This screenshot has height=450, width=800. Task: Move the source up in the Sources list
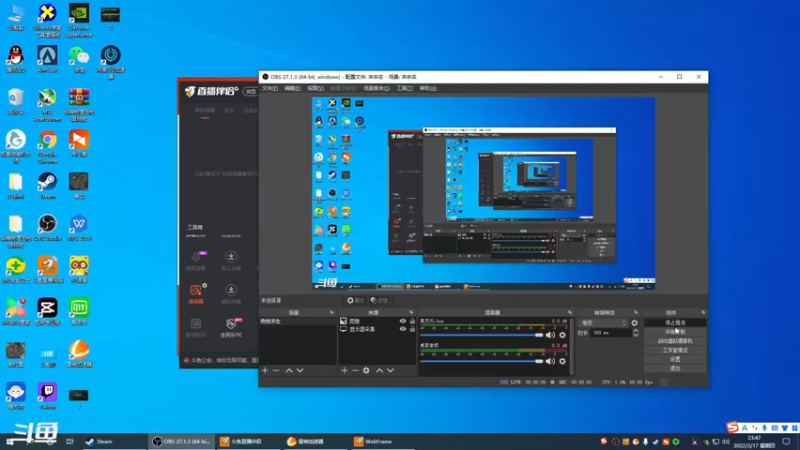click(x=379, y=370)
